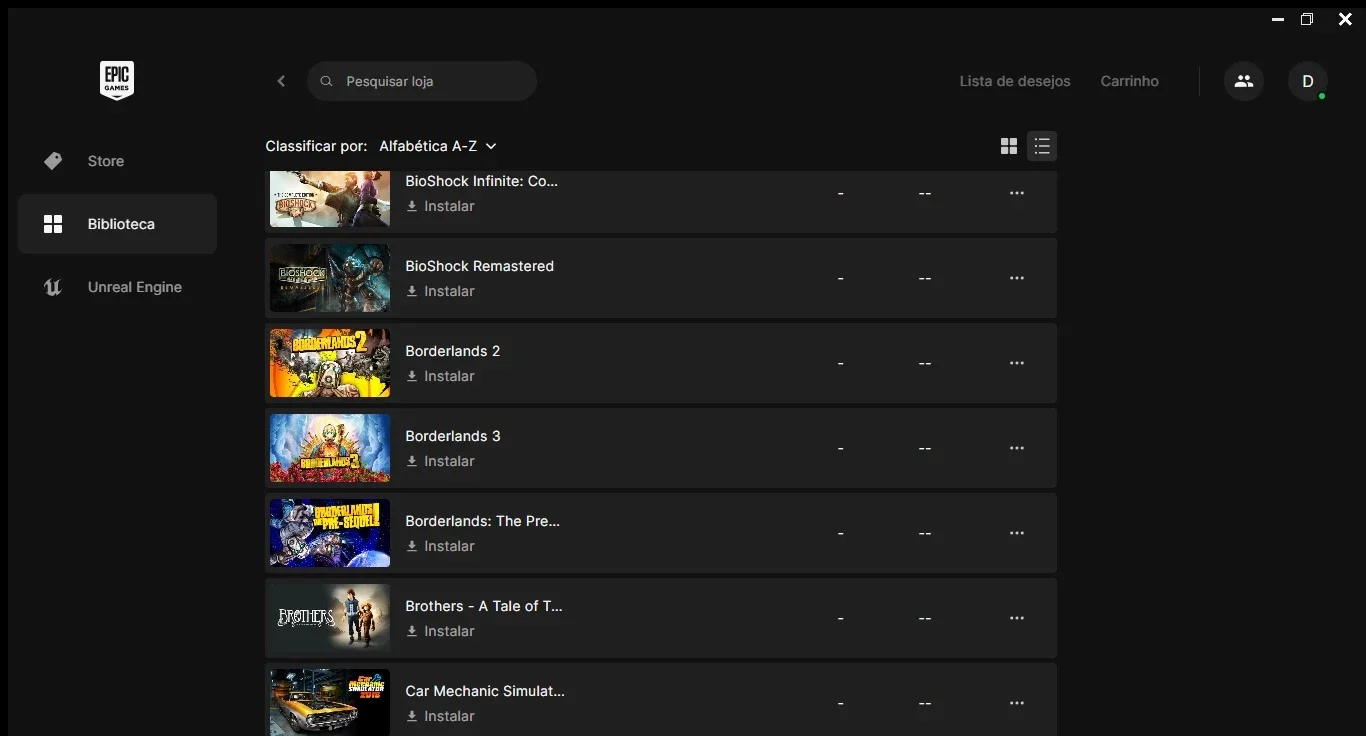Install Car Mechanic Simulator
Viewport: 1366px width, 736px height.
(x=440, y=716)
